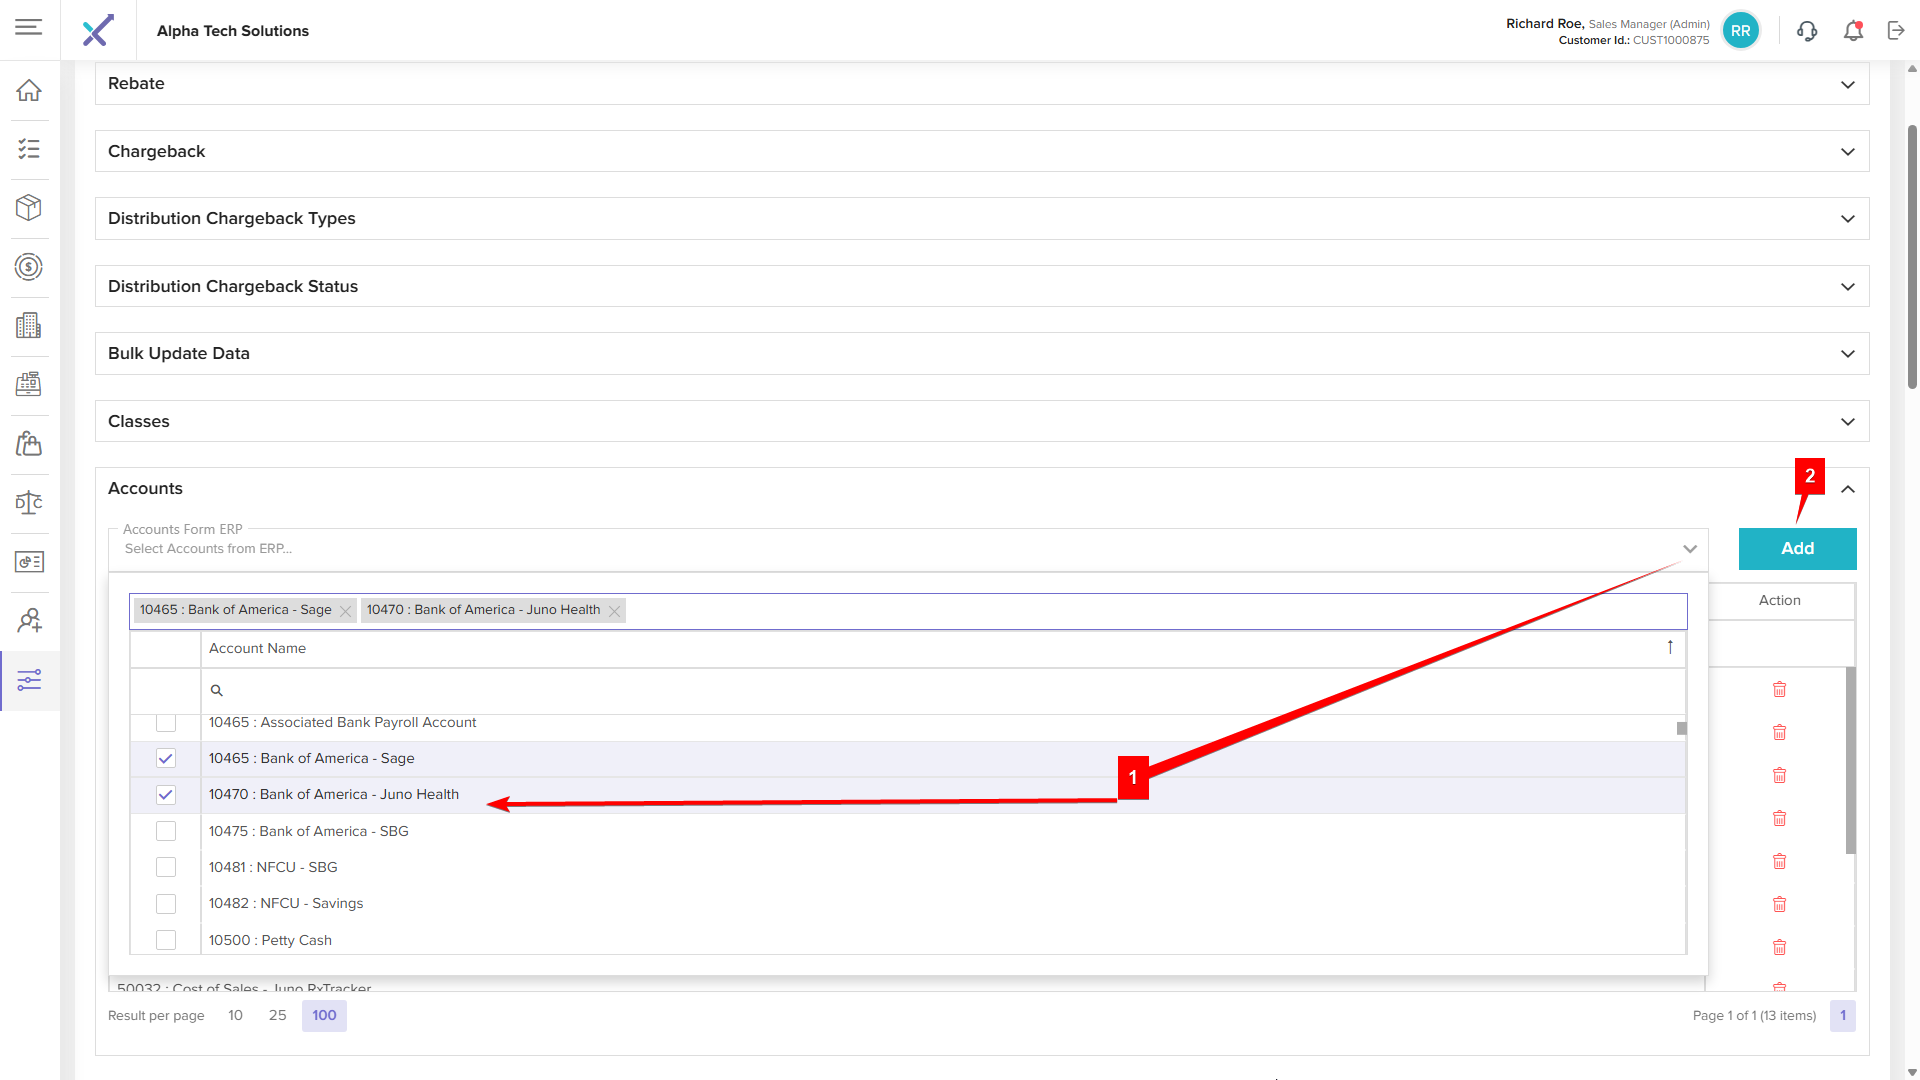Collapse the Accounts from ERP dropdown
This screenshot has height=1080, width=1920.
coord(1690,549)
